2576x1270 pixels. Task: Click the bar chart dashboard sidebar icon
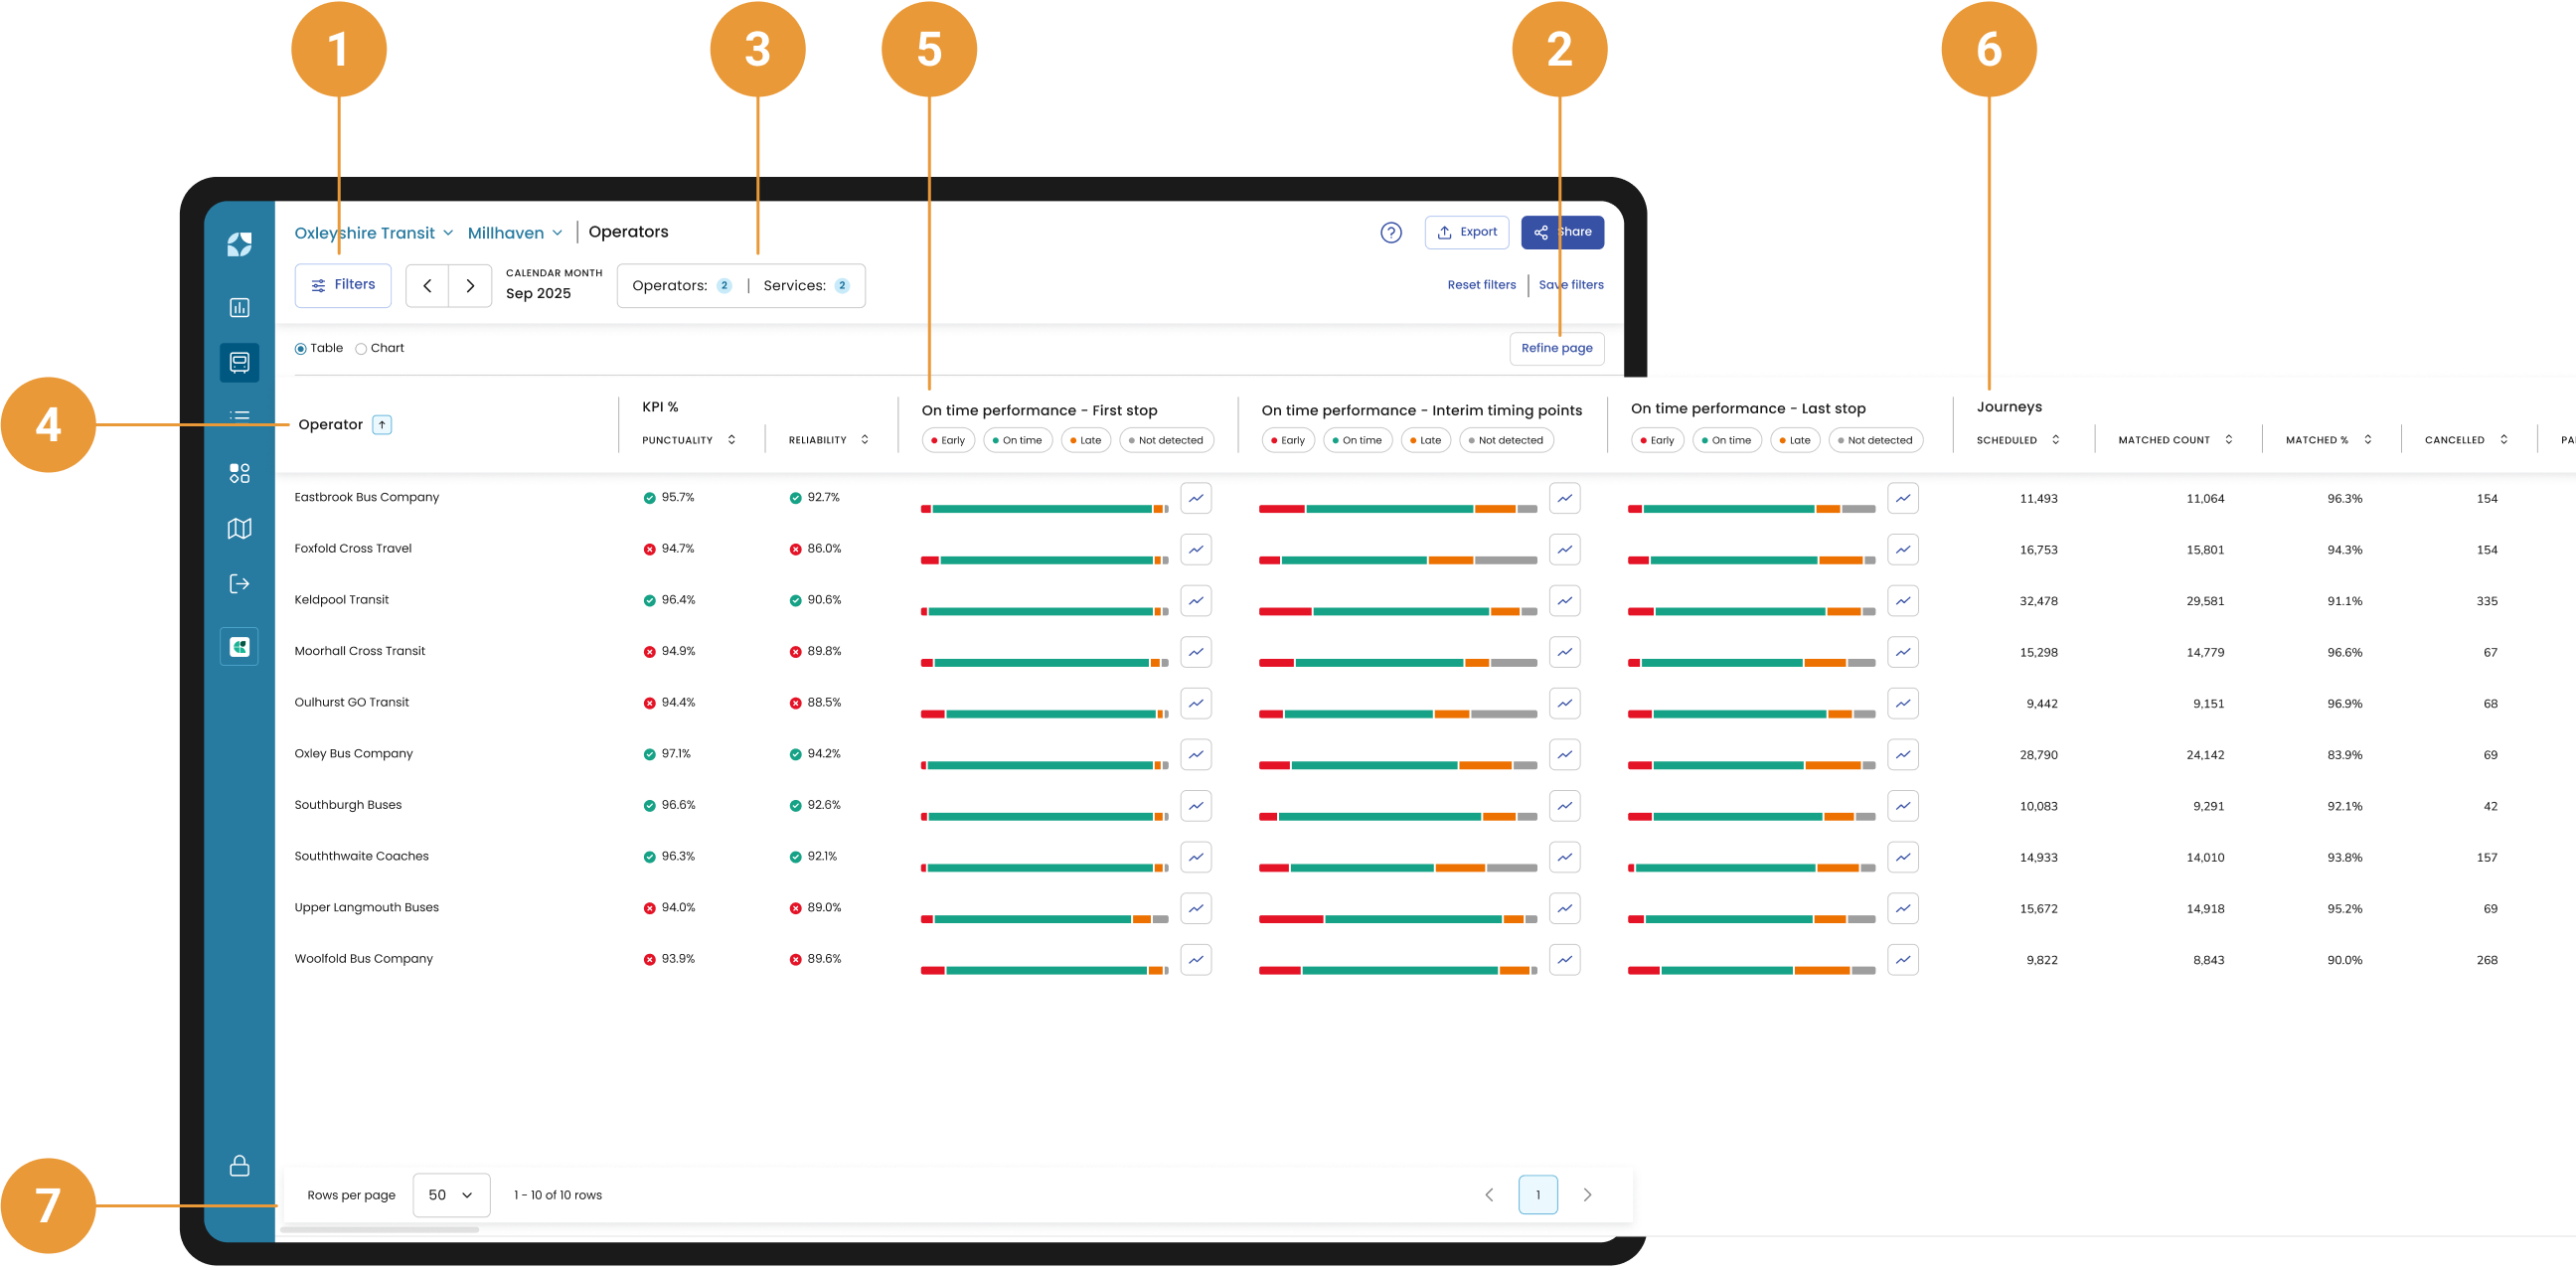(239, 308)
